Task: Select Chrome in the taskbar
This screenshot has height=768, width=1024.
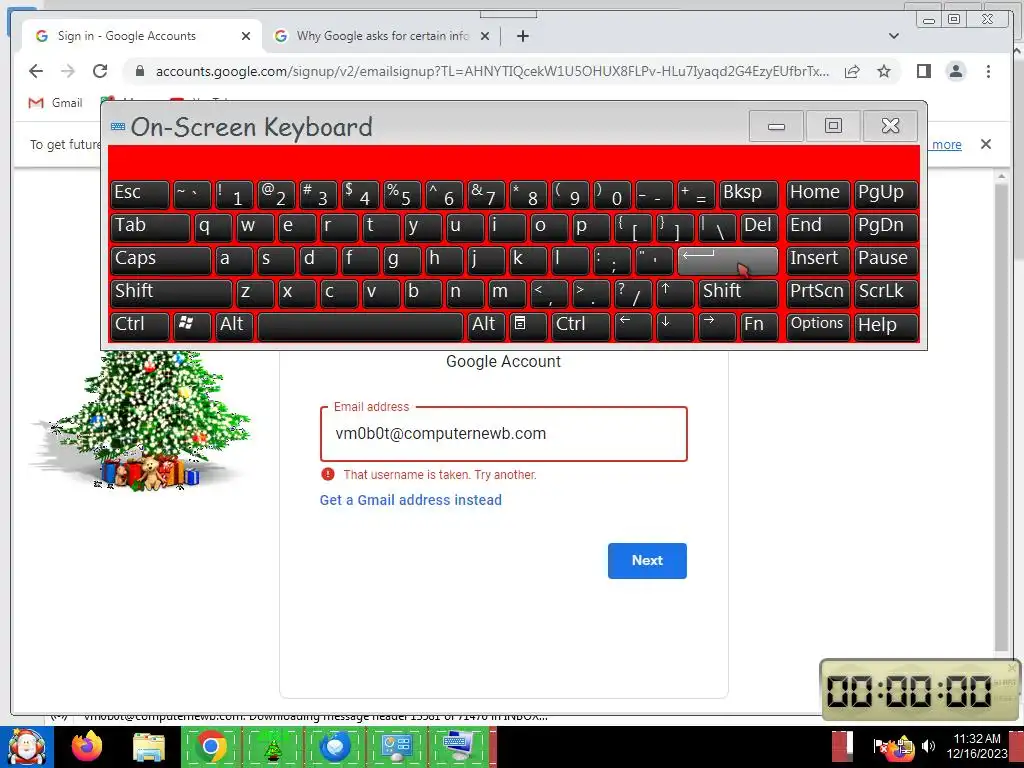Action: (x=211, y=746)
